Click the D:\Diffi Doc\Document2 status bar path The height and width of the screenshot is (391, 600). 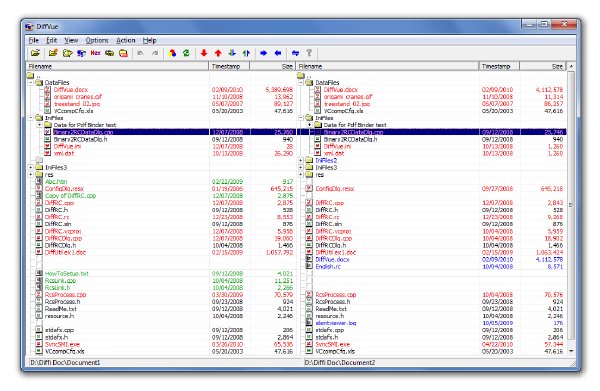340,362
